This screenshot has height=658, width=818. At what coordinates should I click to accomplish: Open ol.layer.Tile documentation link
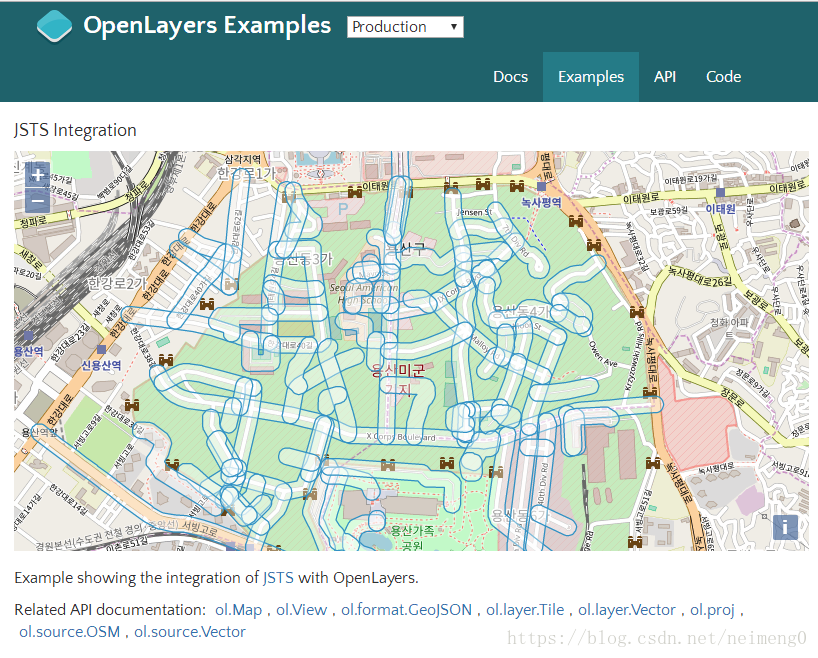tap(525, 609)
